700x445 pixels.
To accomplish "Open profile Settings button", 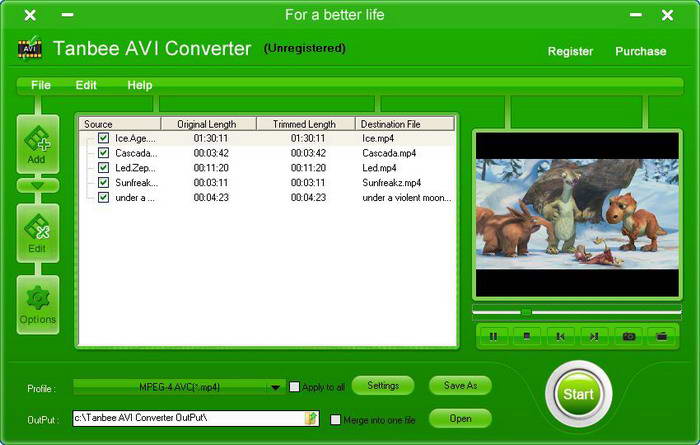I will 383,386.
